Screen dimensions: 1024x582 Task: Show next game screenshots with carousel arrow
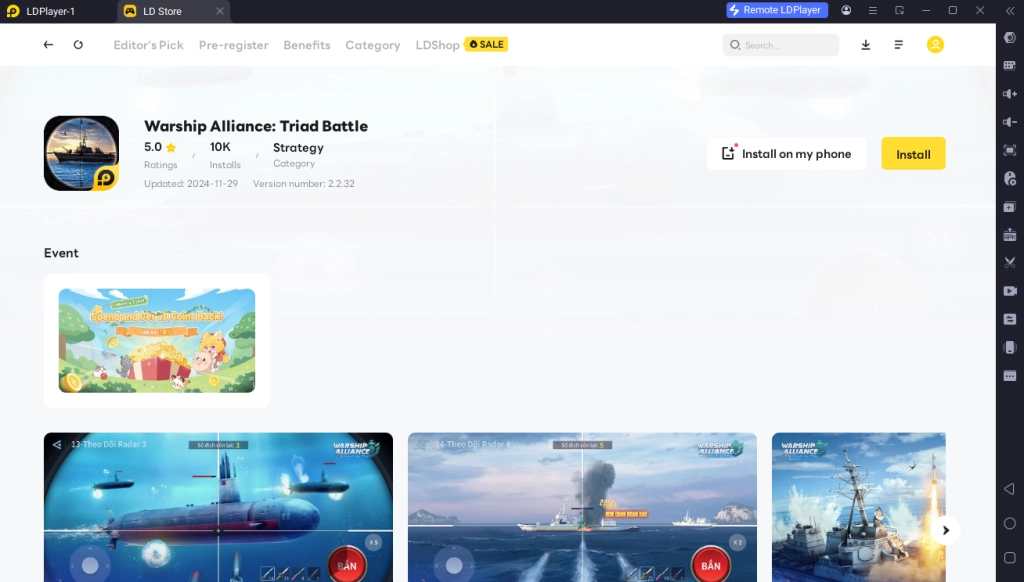tap(946, 530)
